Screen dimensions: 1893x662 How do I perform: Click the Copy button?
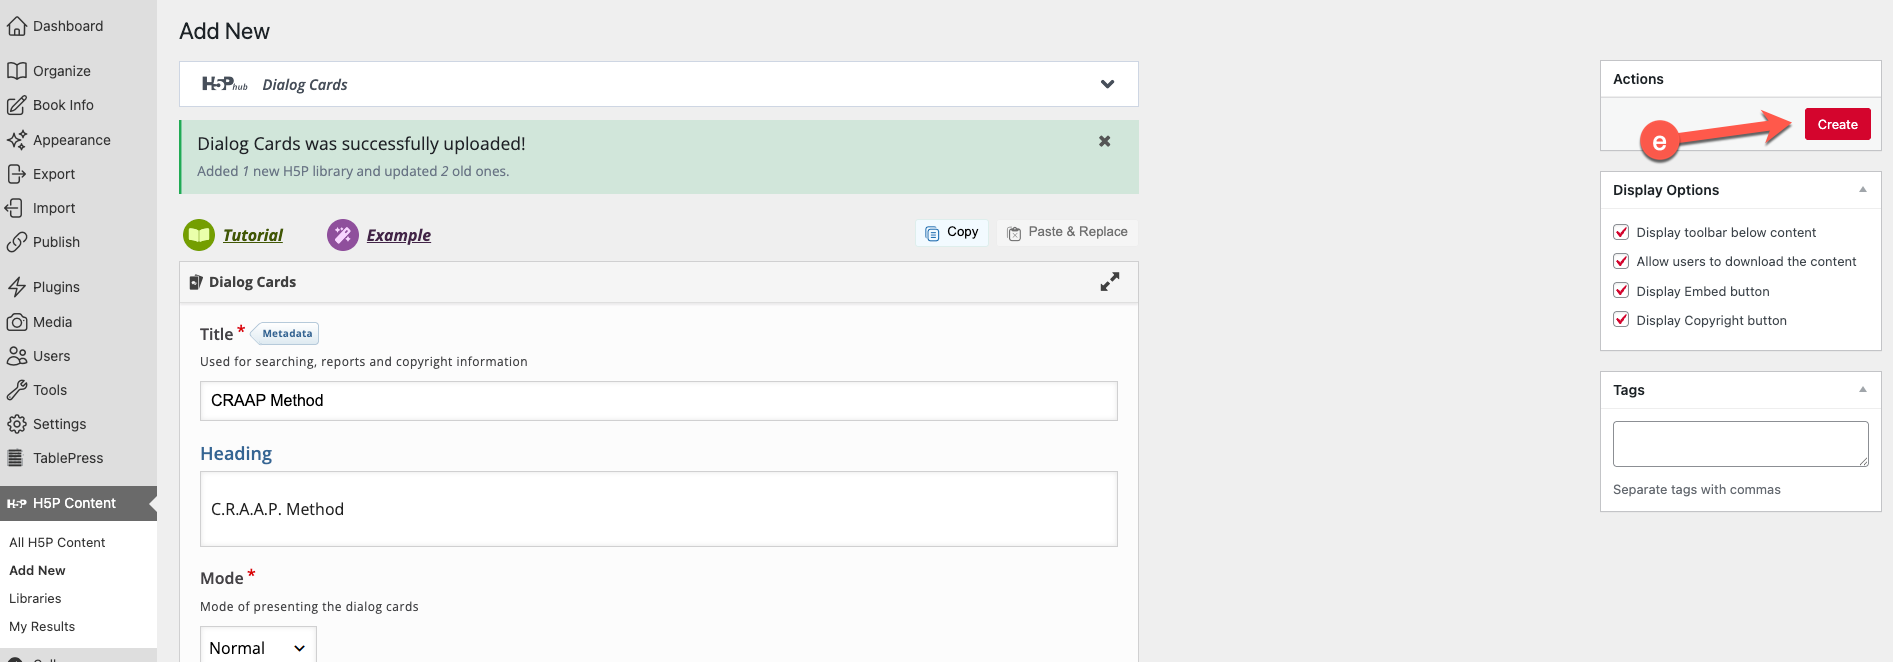pos(952,232)
